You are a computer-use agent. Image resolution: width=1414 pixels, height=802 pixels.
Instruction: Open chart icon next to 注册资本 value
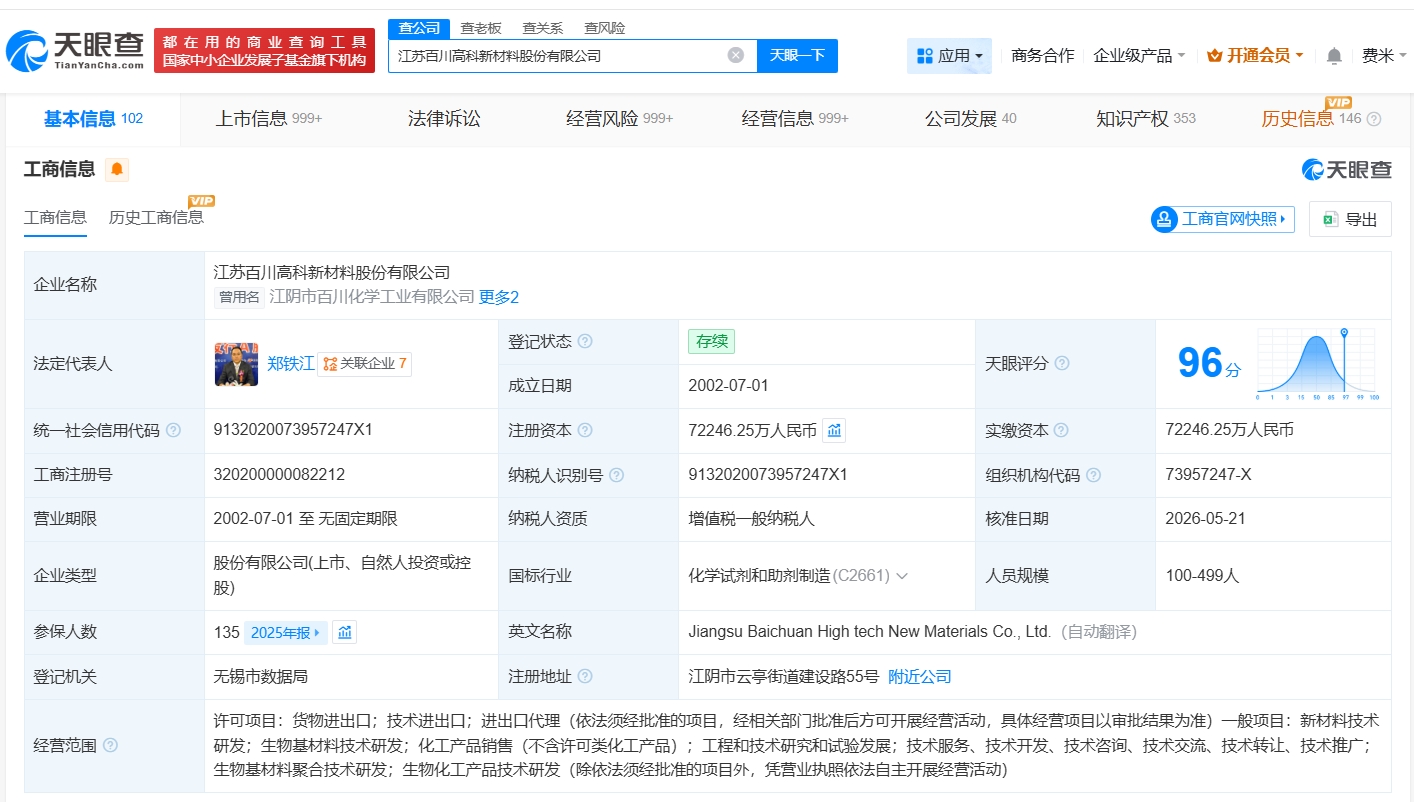(835, 431)
